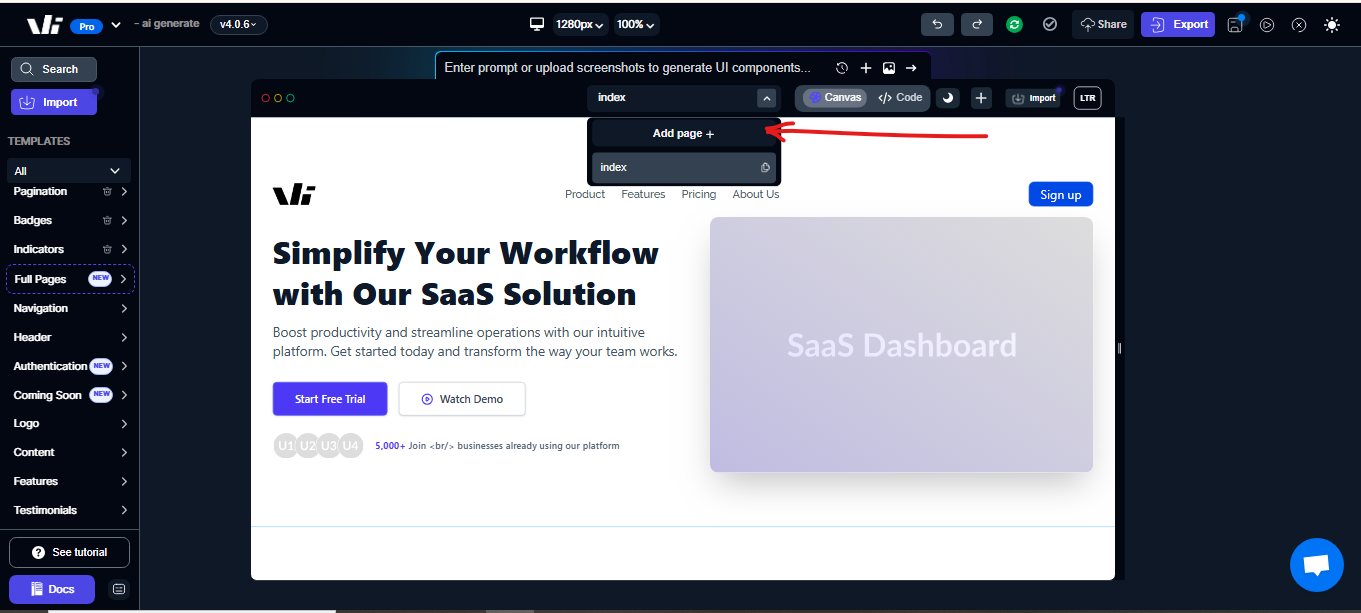1361x613 pixels.
Task: Select Add page in the dropdown
Action: coord(684,133)
